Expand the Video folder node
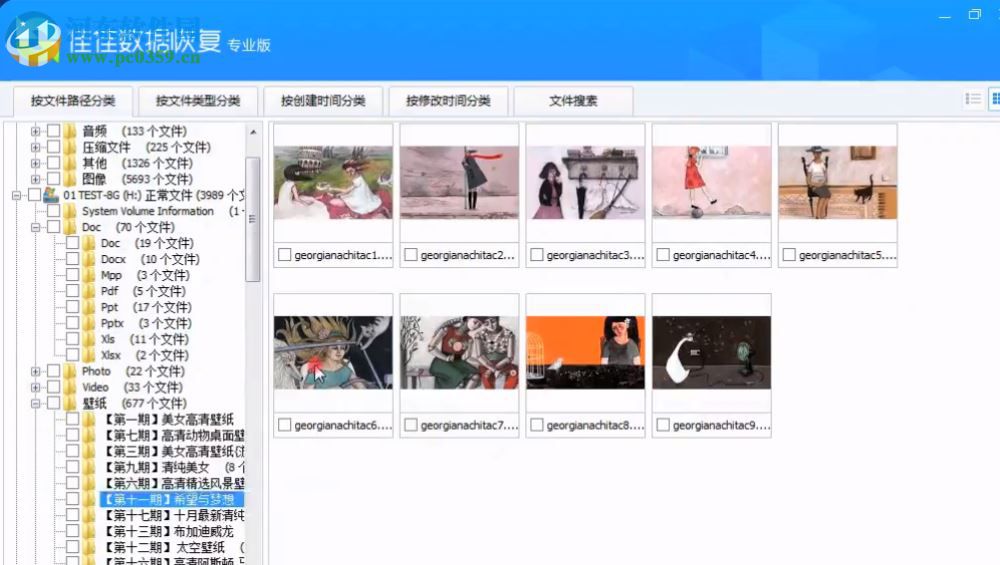The image size is (1000, 565). [36, 387]
